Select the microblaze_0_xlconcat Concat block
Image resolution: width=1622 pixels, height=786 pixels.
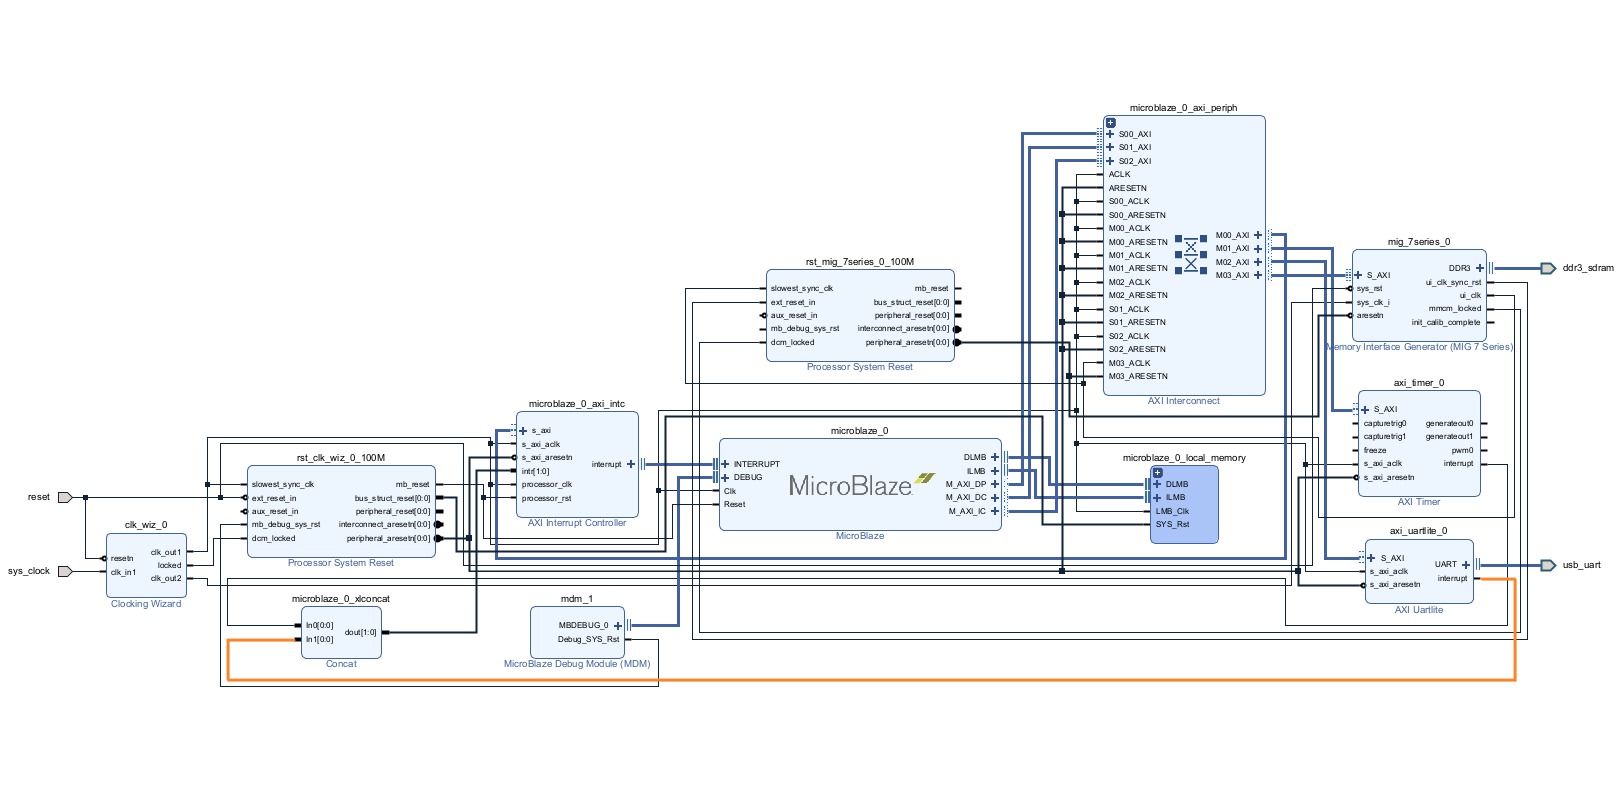pyautogui.click(x=341, y=632)
